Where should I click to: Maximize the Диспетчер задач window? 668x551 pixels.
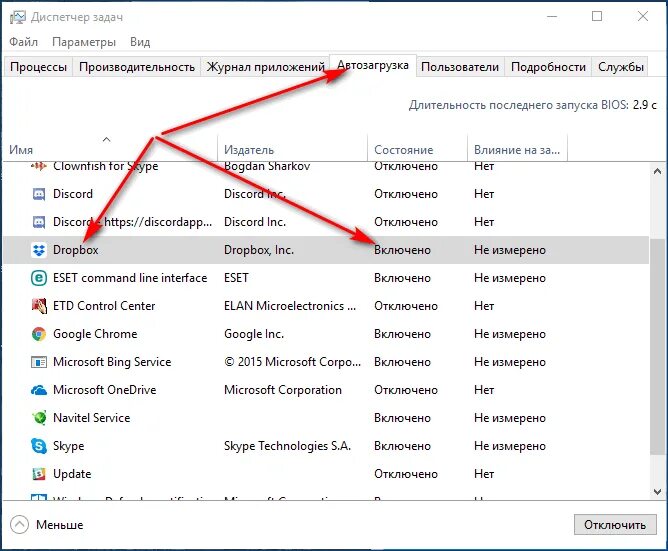tap(597, 17)
